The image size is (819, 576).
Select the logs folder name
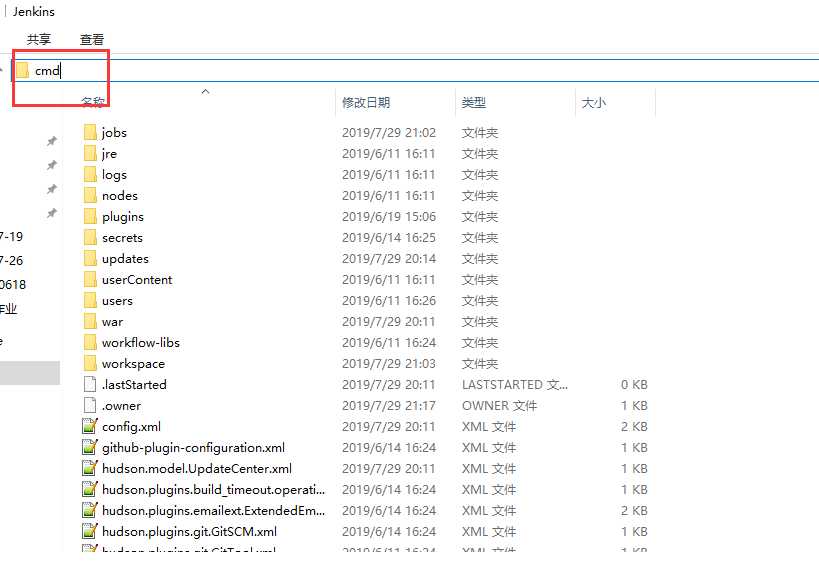pyautogui.click(x=114, y=175)
